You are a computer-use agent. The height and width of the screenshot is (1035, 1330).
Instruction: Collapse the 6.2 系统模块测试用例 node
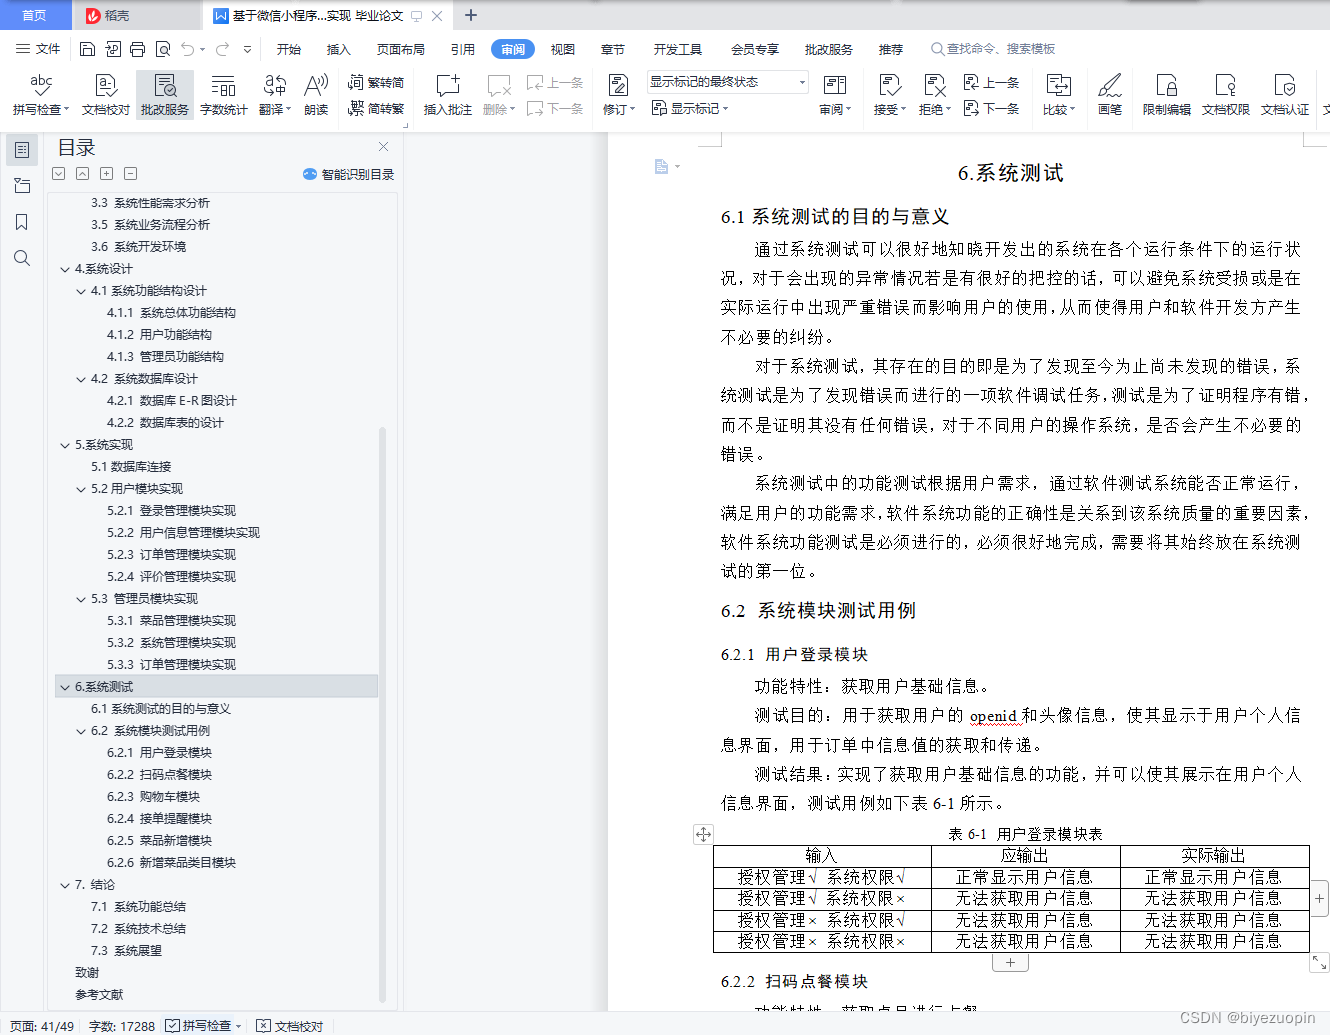(x=81, y=731)
